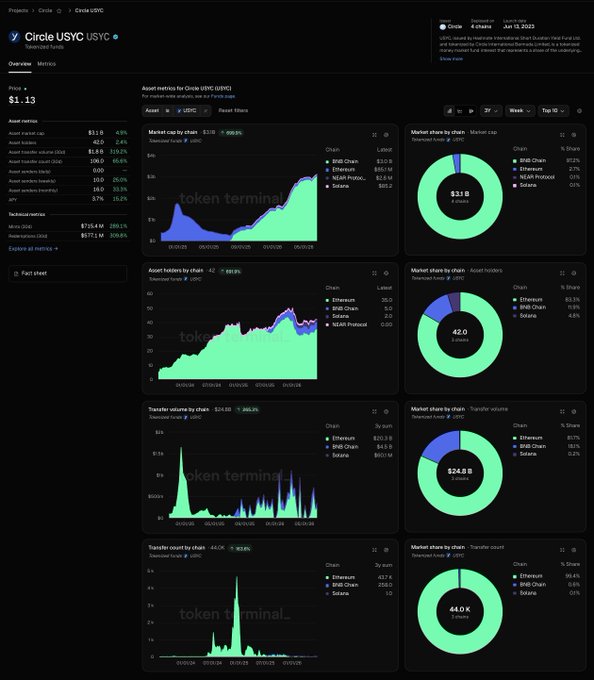Image resolution: width=594 pixels, height=680 pixels.
Task: Open the Top 10 dropdown
Action: pyautogui.click(x=553, y=111)
